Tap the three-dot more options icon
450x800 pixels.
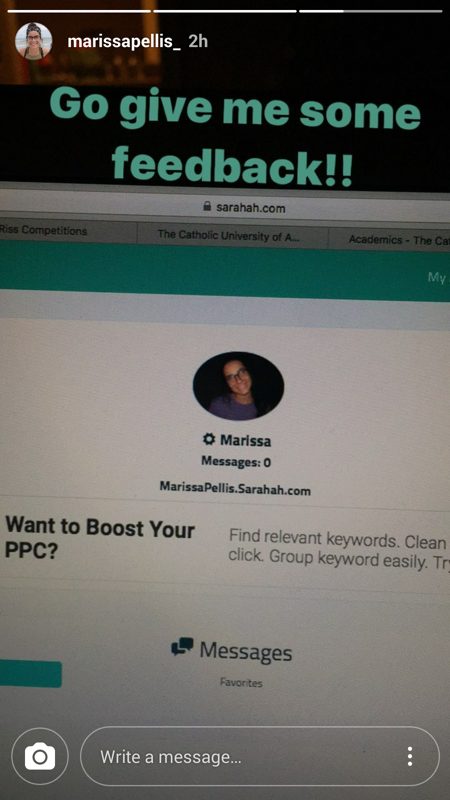[410, 756]
